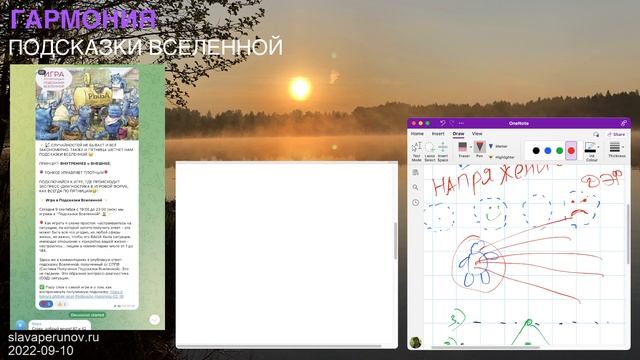Image resolution: width=640 pixels, height=360 pixels.
Task: Click the user avatar below OneNote's left sidebar
Action: click(x=416, y=342)
